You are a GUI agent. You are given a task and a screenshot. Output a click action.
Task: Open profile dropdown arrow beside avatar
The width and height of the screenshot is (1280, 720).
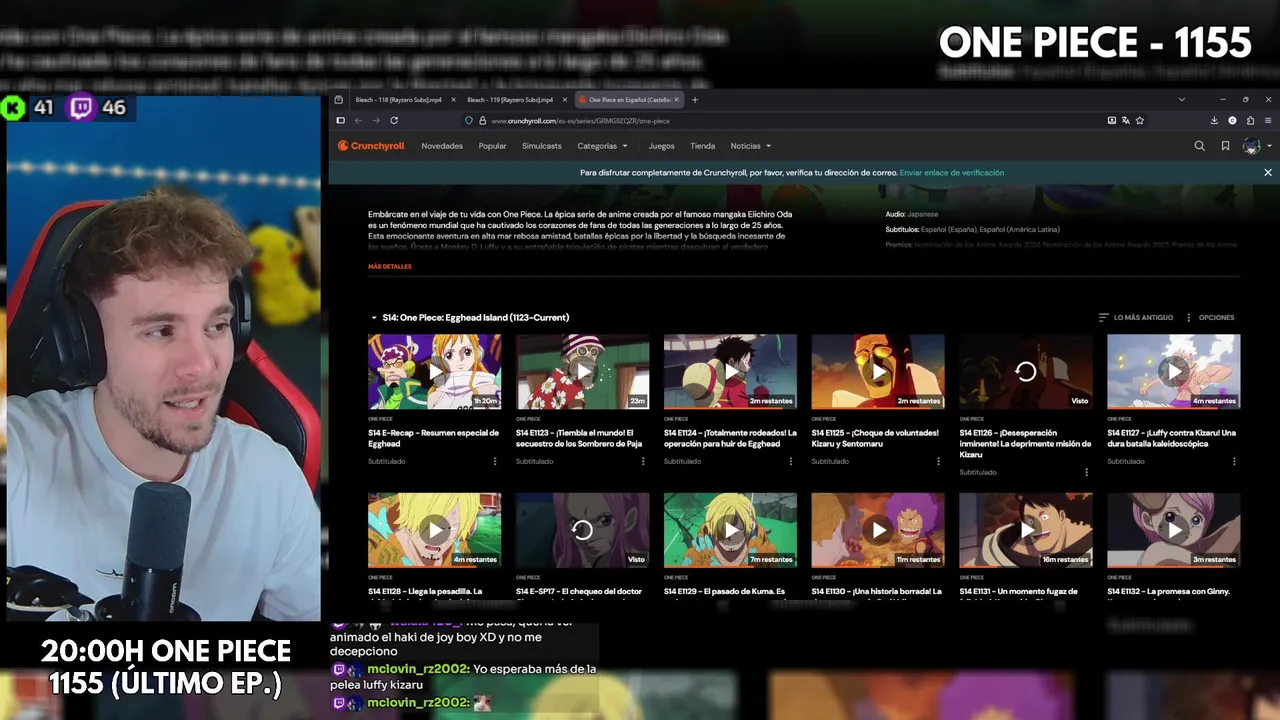(x=1269, y=146)
